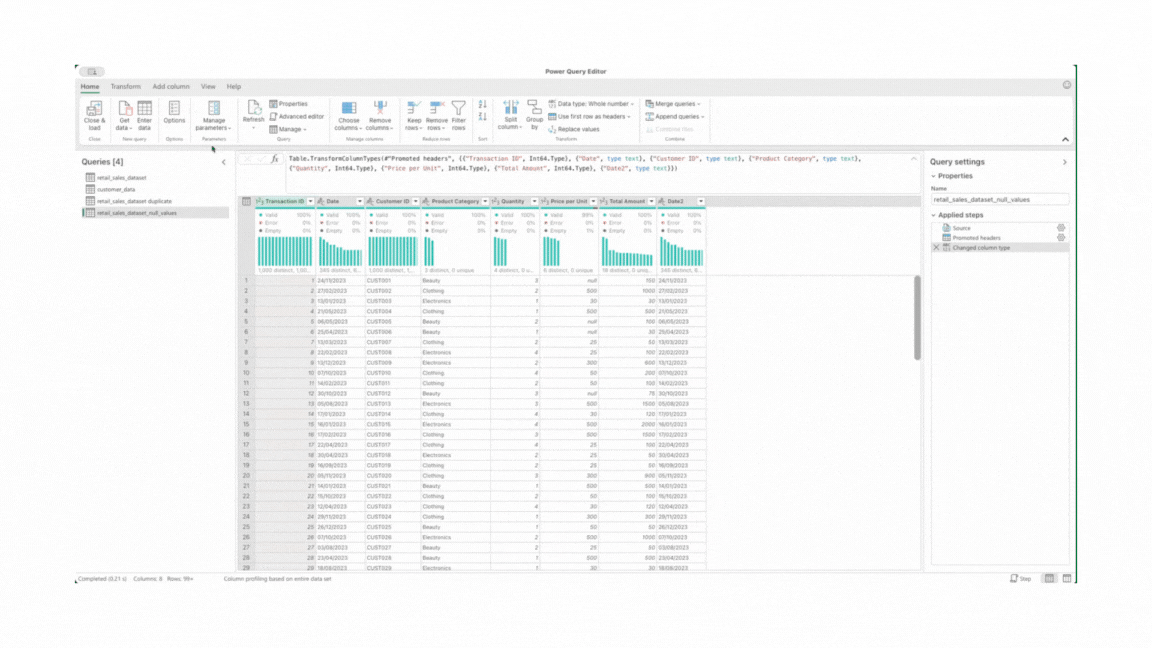
Task: Open the Add column tab
Action: click(170, 87)
